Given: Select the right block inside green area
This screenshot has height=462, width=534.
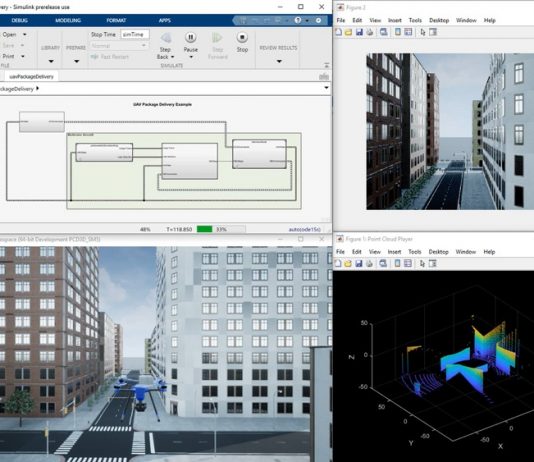Looking at the screenshot, I should [x=260, y=154].
